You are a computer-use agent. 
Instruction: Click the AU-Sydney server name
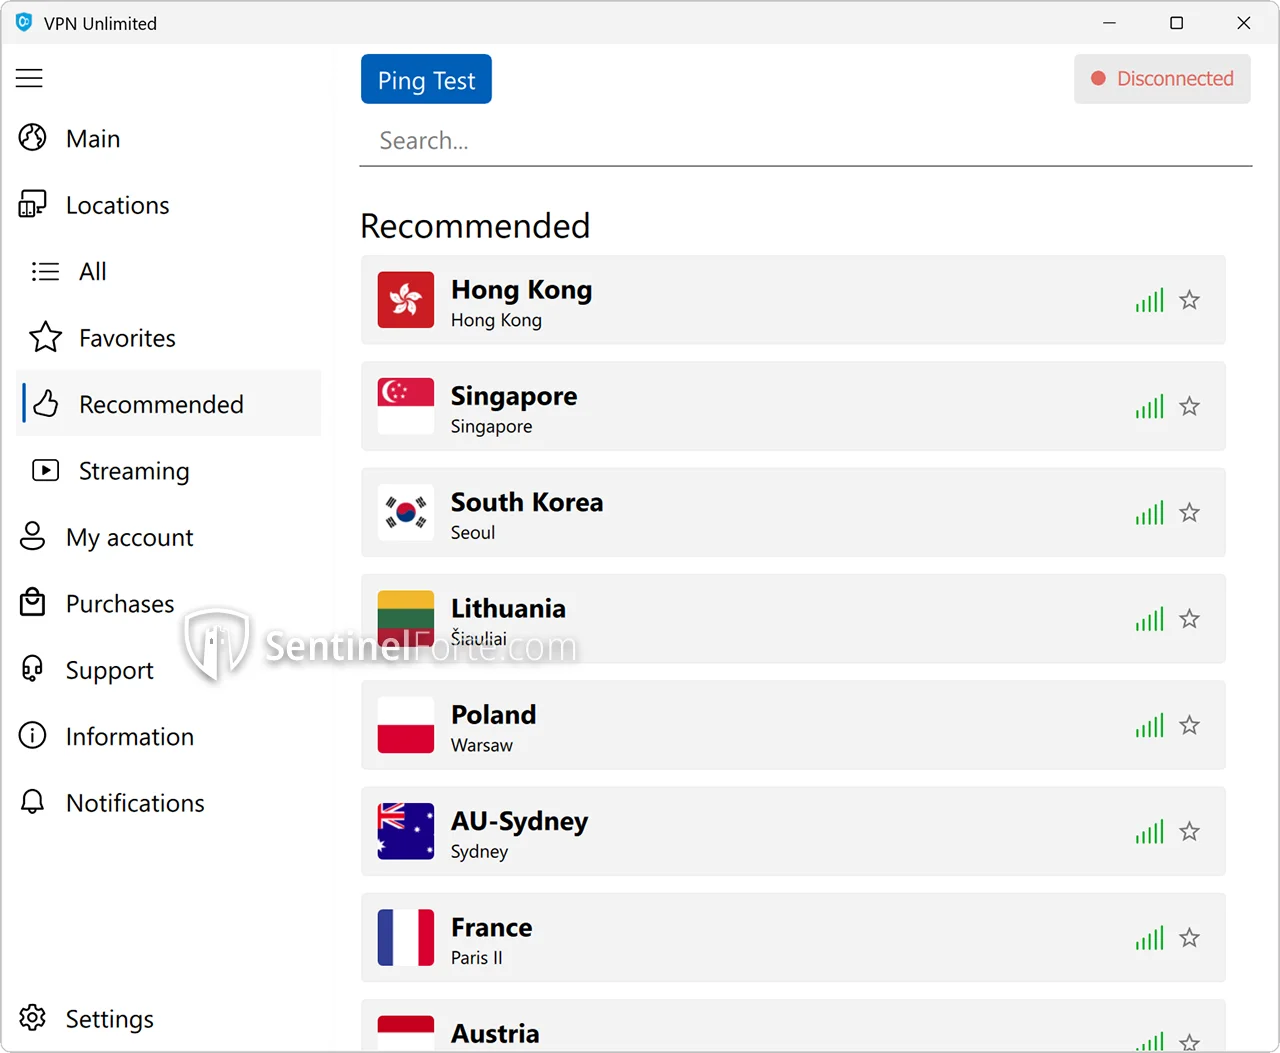(x=519, y=821)
